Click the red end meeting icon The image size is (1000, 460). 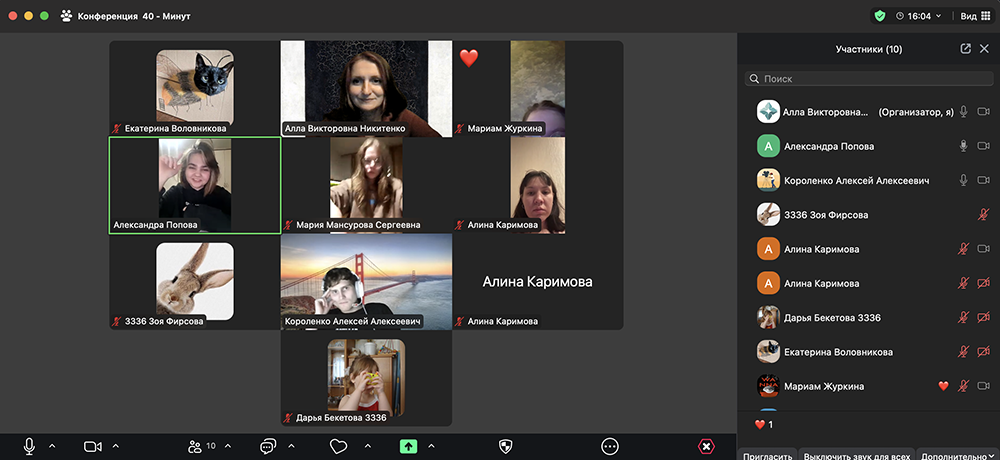tap(706, 446)
